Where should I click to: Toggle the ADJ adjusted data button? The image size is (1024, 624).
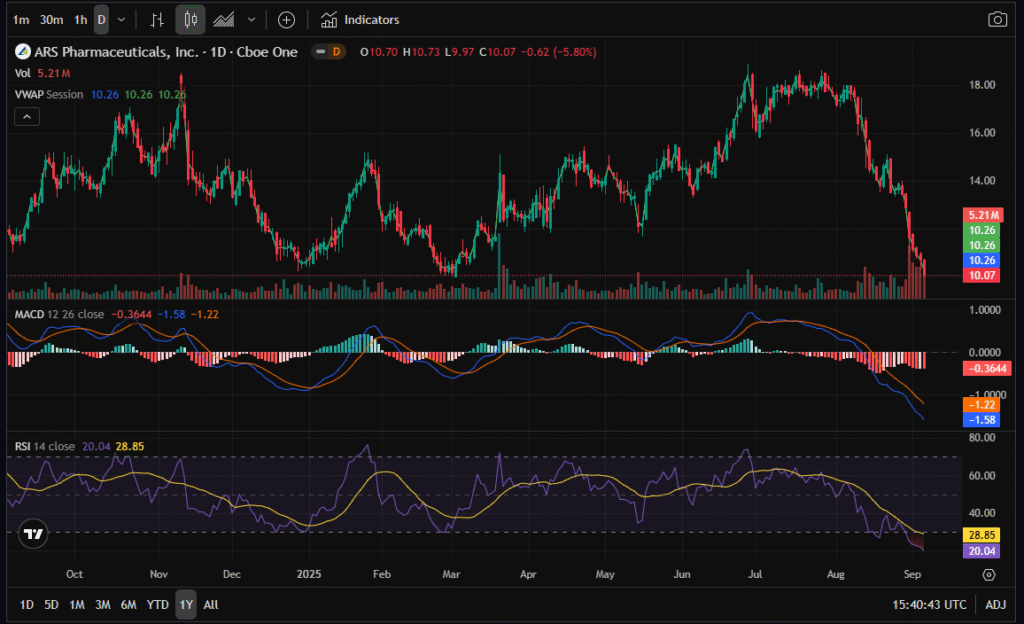pos(996,605)
